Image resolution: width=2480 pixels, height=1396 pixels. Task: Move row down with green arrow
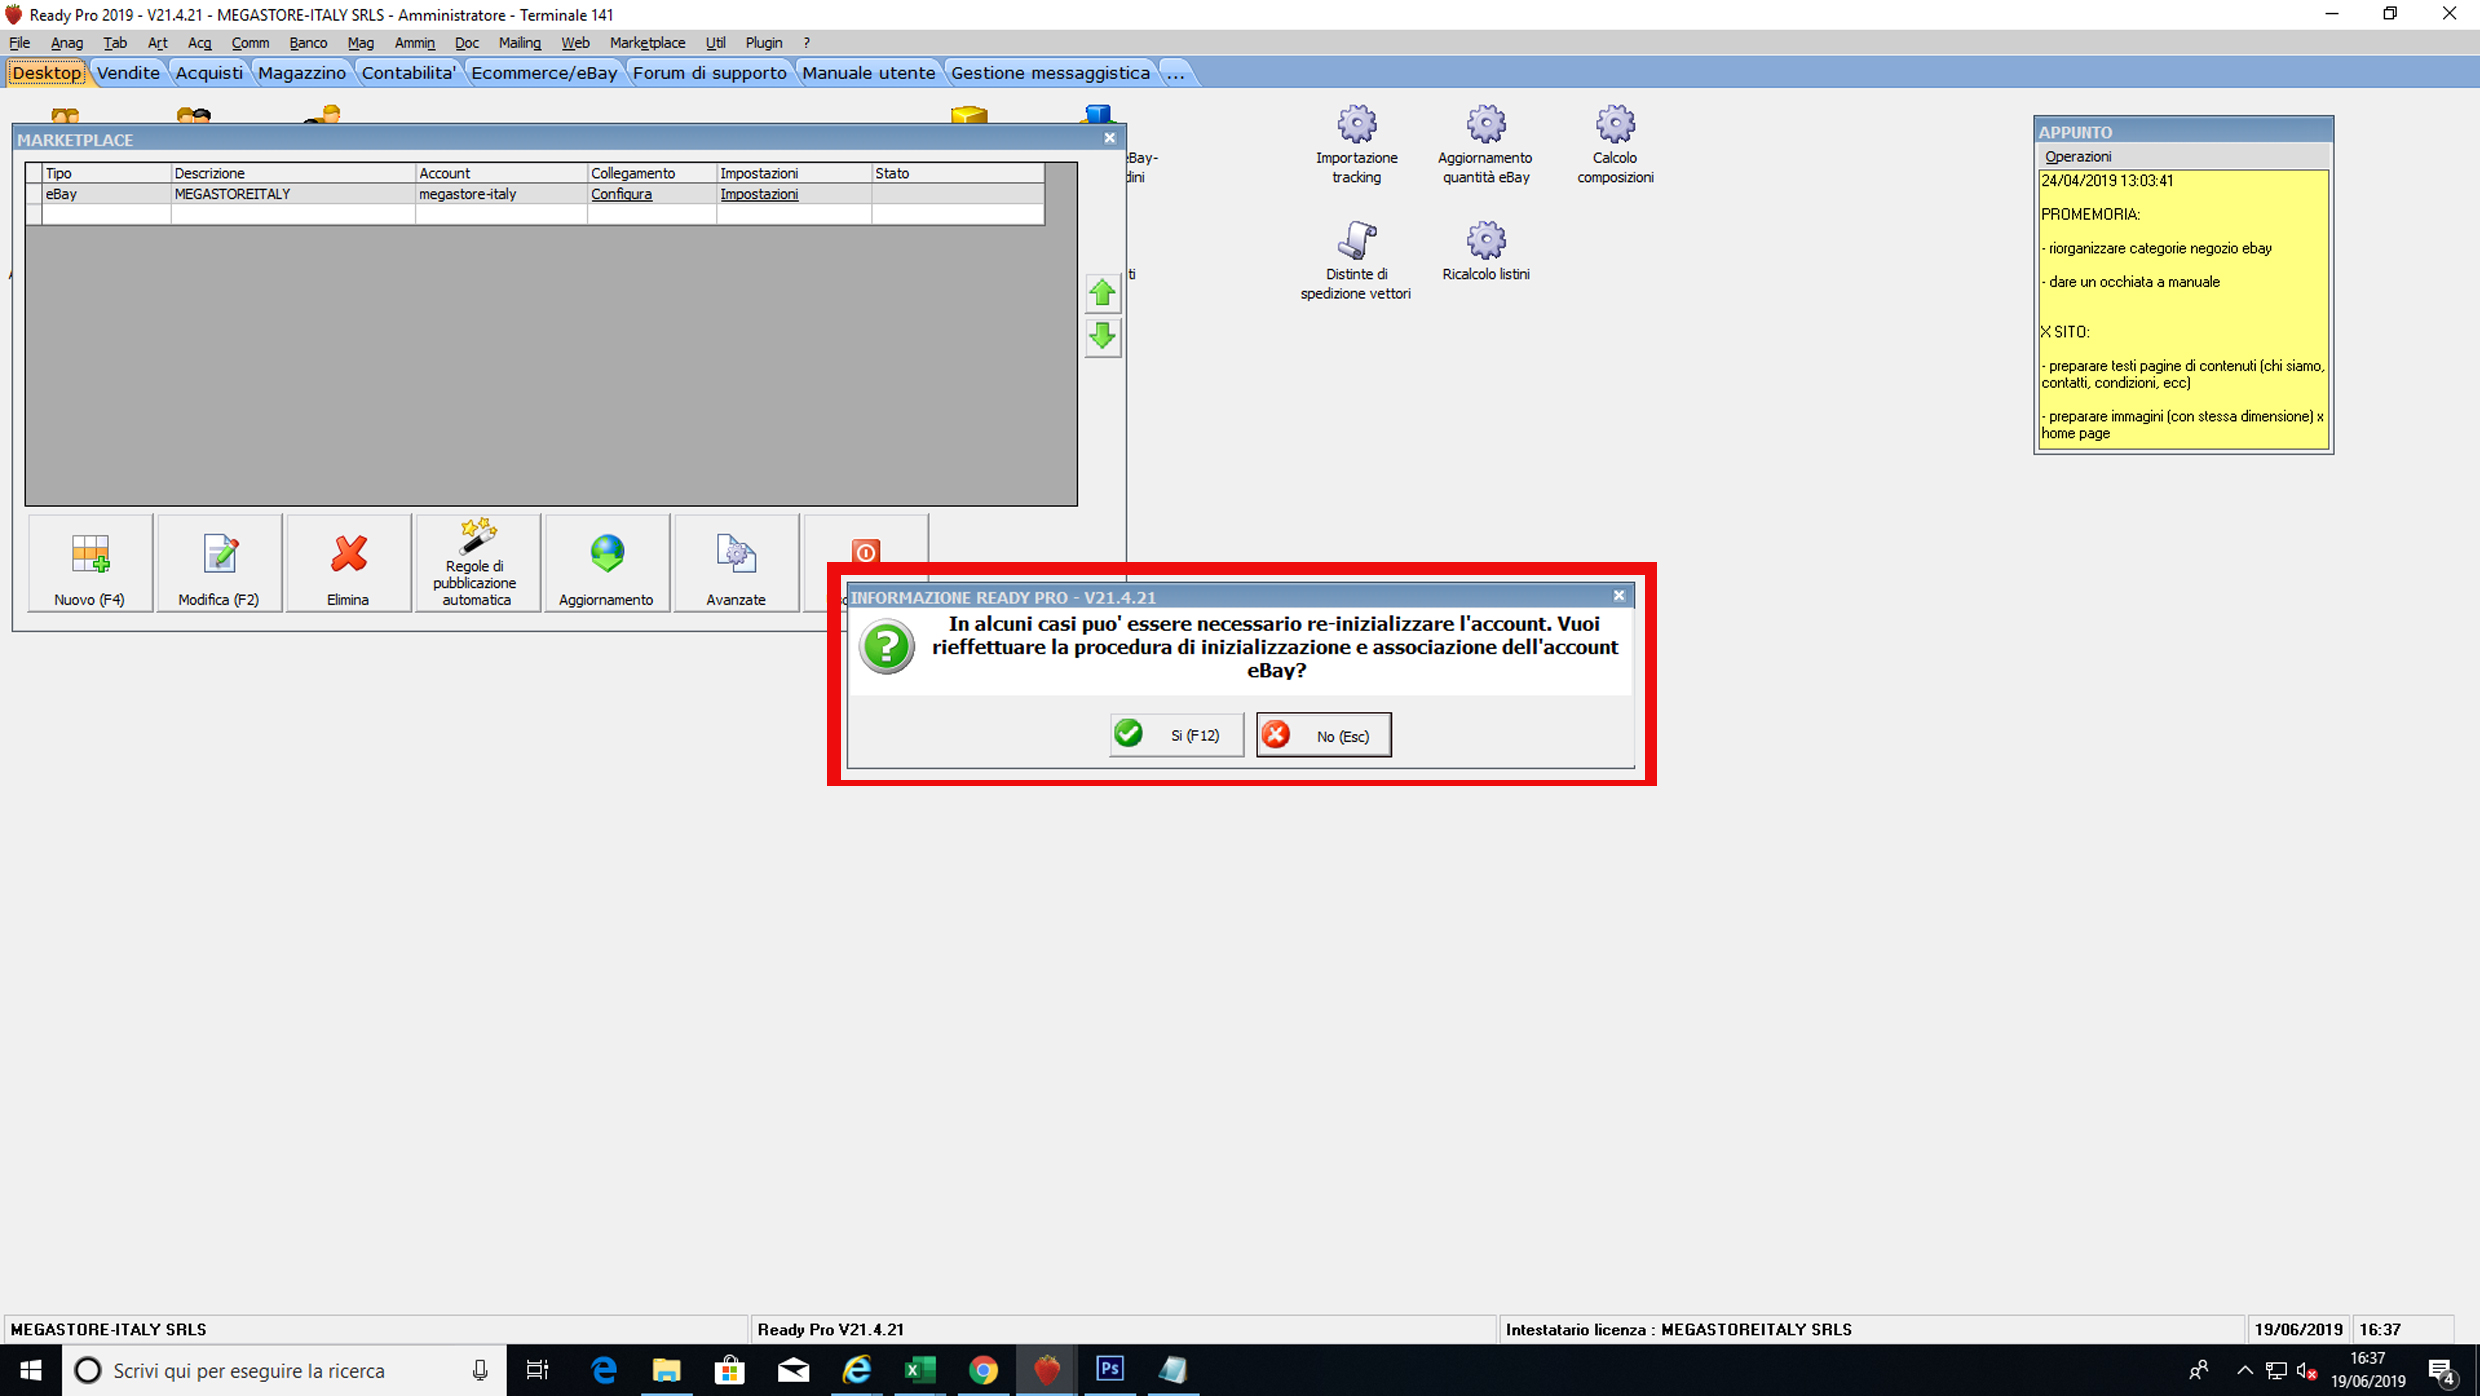[1102, 337]
